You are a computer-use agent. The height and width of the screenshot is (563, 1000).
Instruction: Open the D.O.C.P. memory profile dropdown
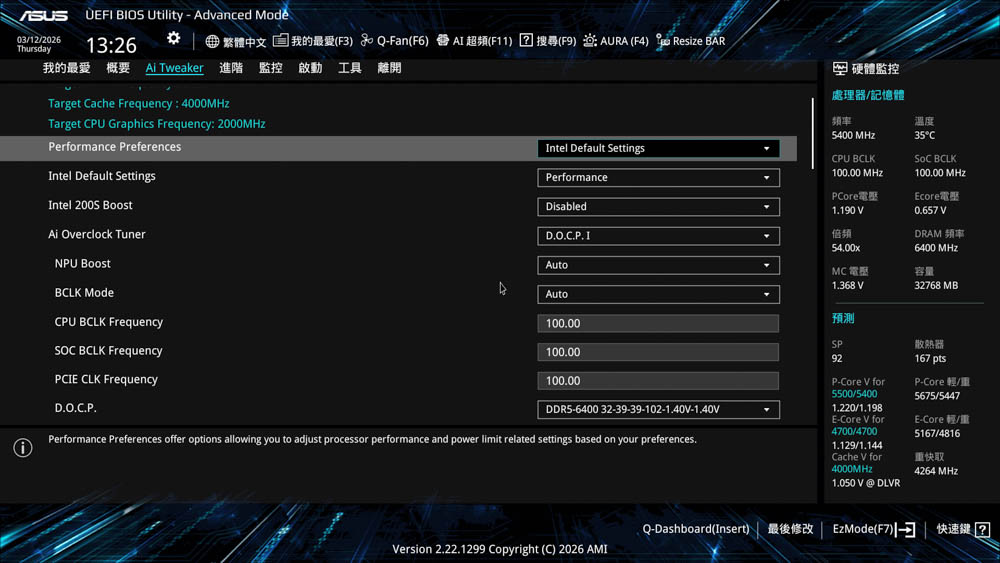[x=658, y=410]
